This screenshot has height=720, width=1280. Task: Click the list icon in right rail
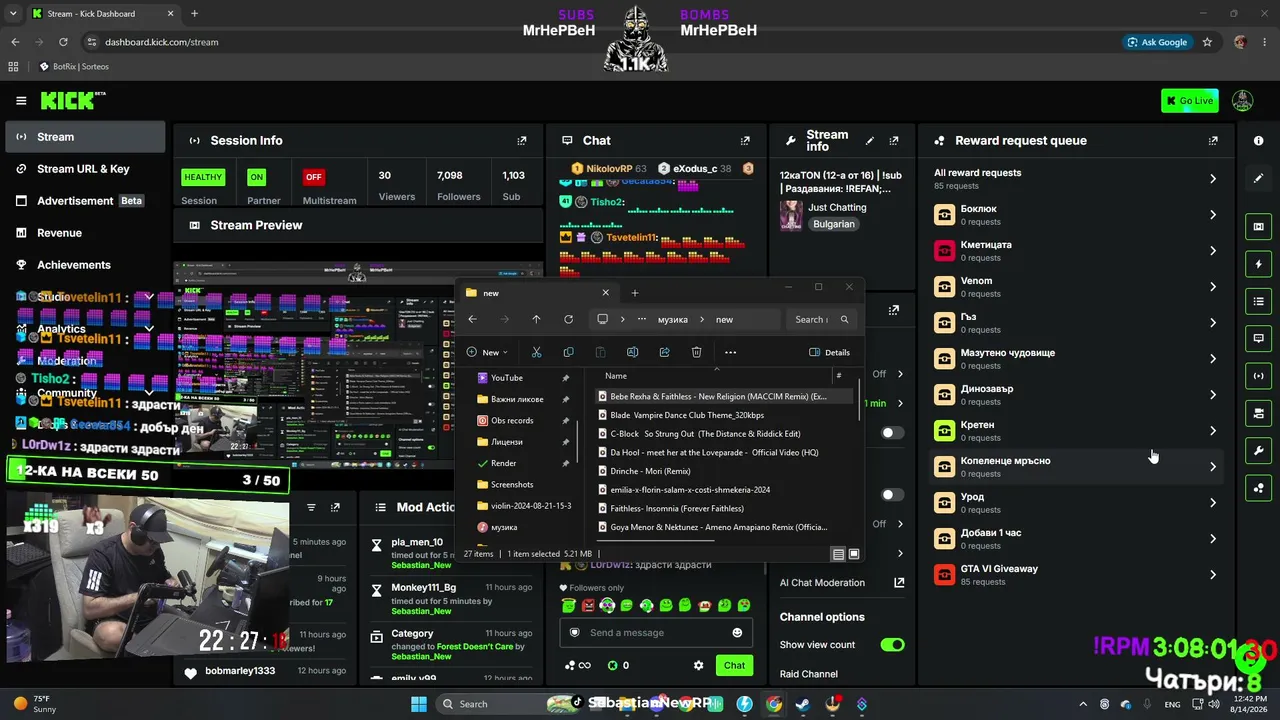pyautogui.click(x=1258, y=301)
